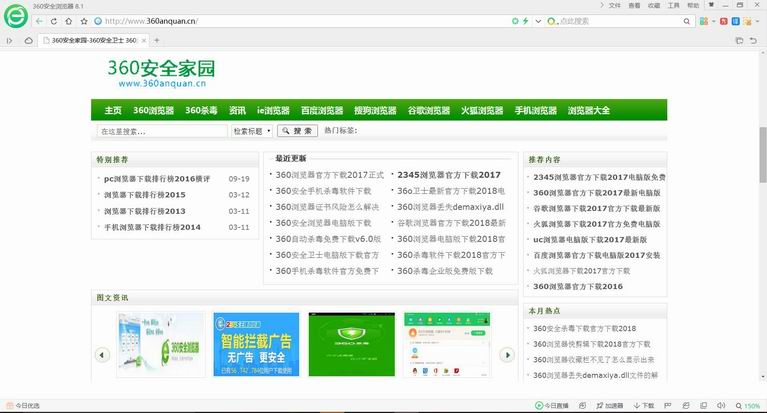Toggle mute with the speaker icon

(721, 406)
